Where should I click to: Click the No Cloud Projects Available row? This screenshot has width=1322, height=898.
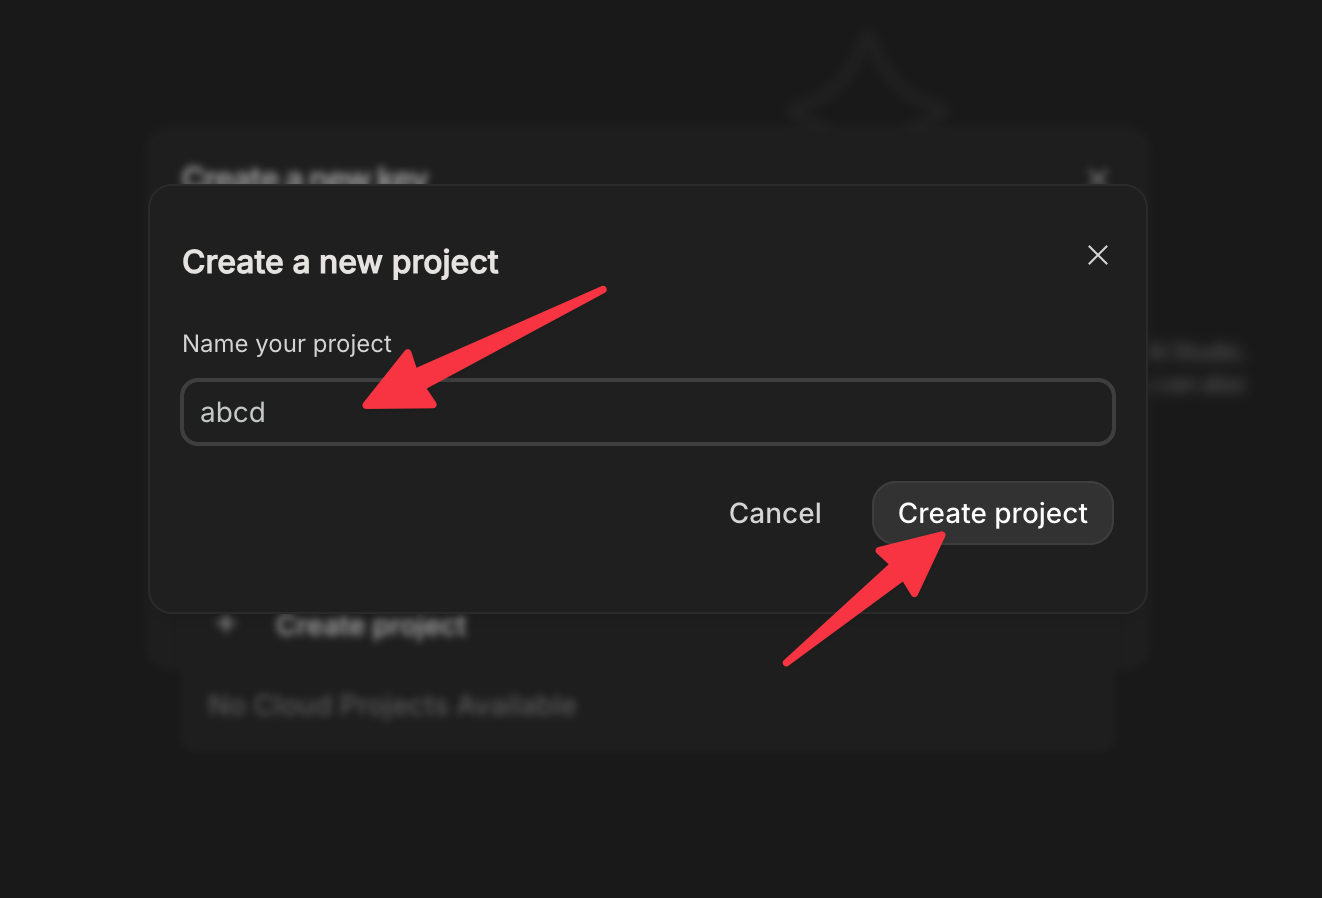coord(392,706)
